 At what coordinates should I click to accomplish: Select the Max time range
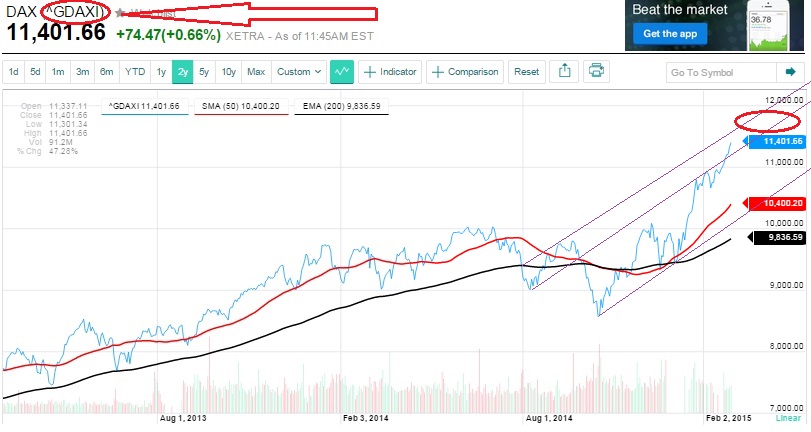pyautogui.click(x=256, y=72)
